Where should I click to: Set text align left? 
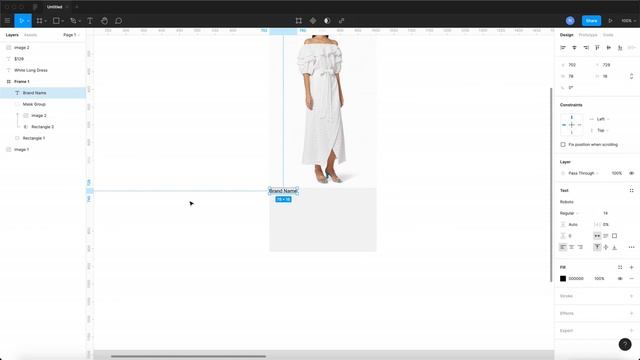[x=563, y=247]
